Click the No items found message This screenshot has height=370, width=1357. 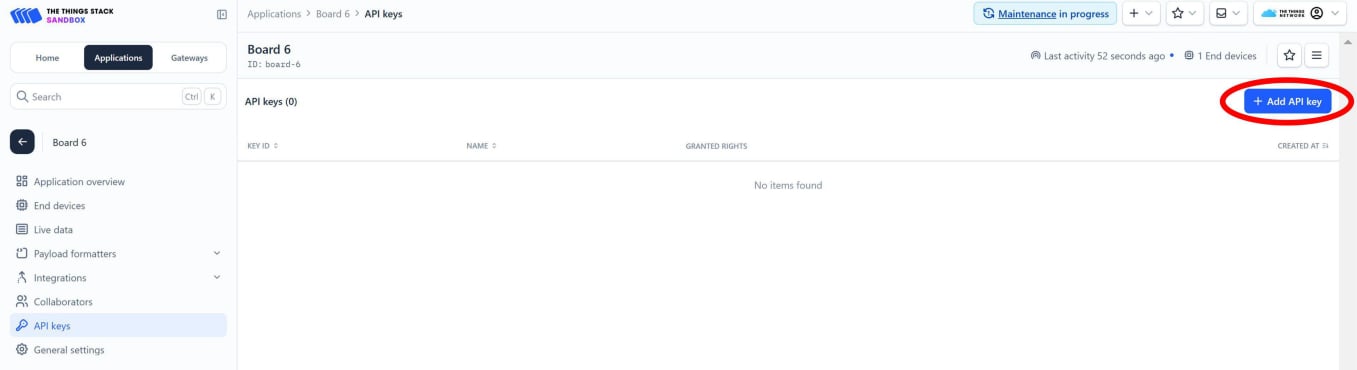(x=788, y=186)
